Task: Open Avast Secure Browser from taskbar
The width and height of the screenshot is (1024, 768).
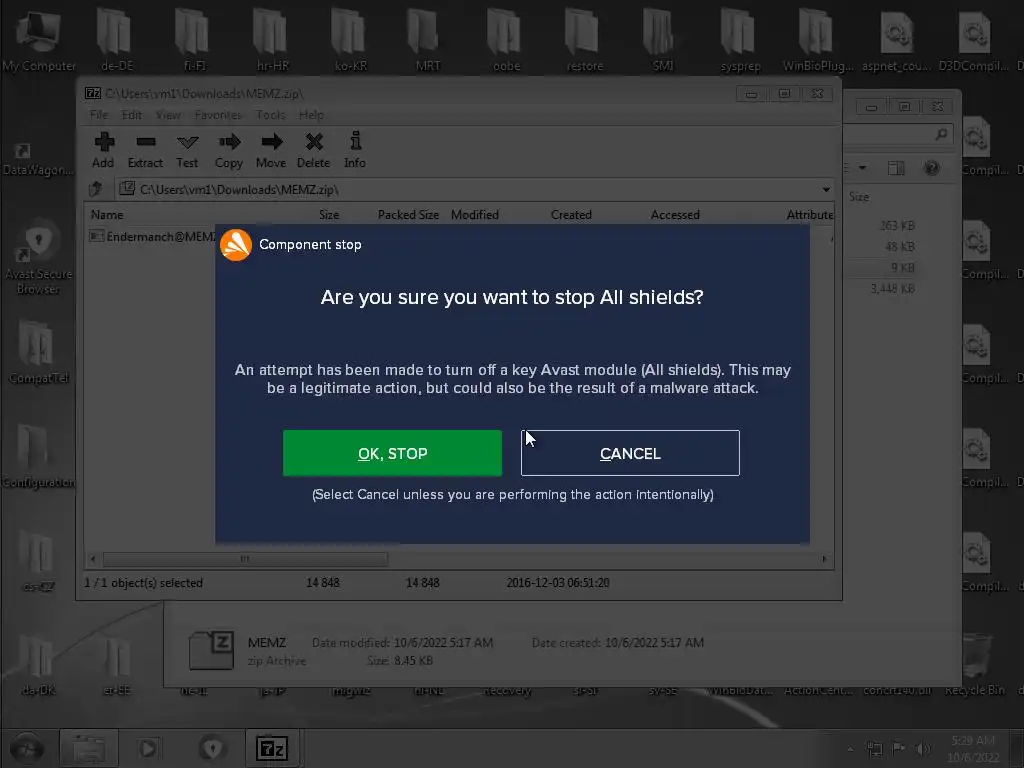Action: pyautogui.click(x=212, y=748)
